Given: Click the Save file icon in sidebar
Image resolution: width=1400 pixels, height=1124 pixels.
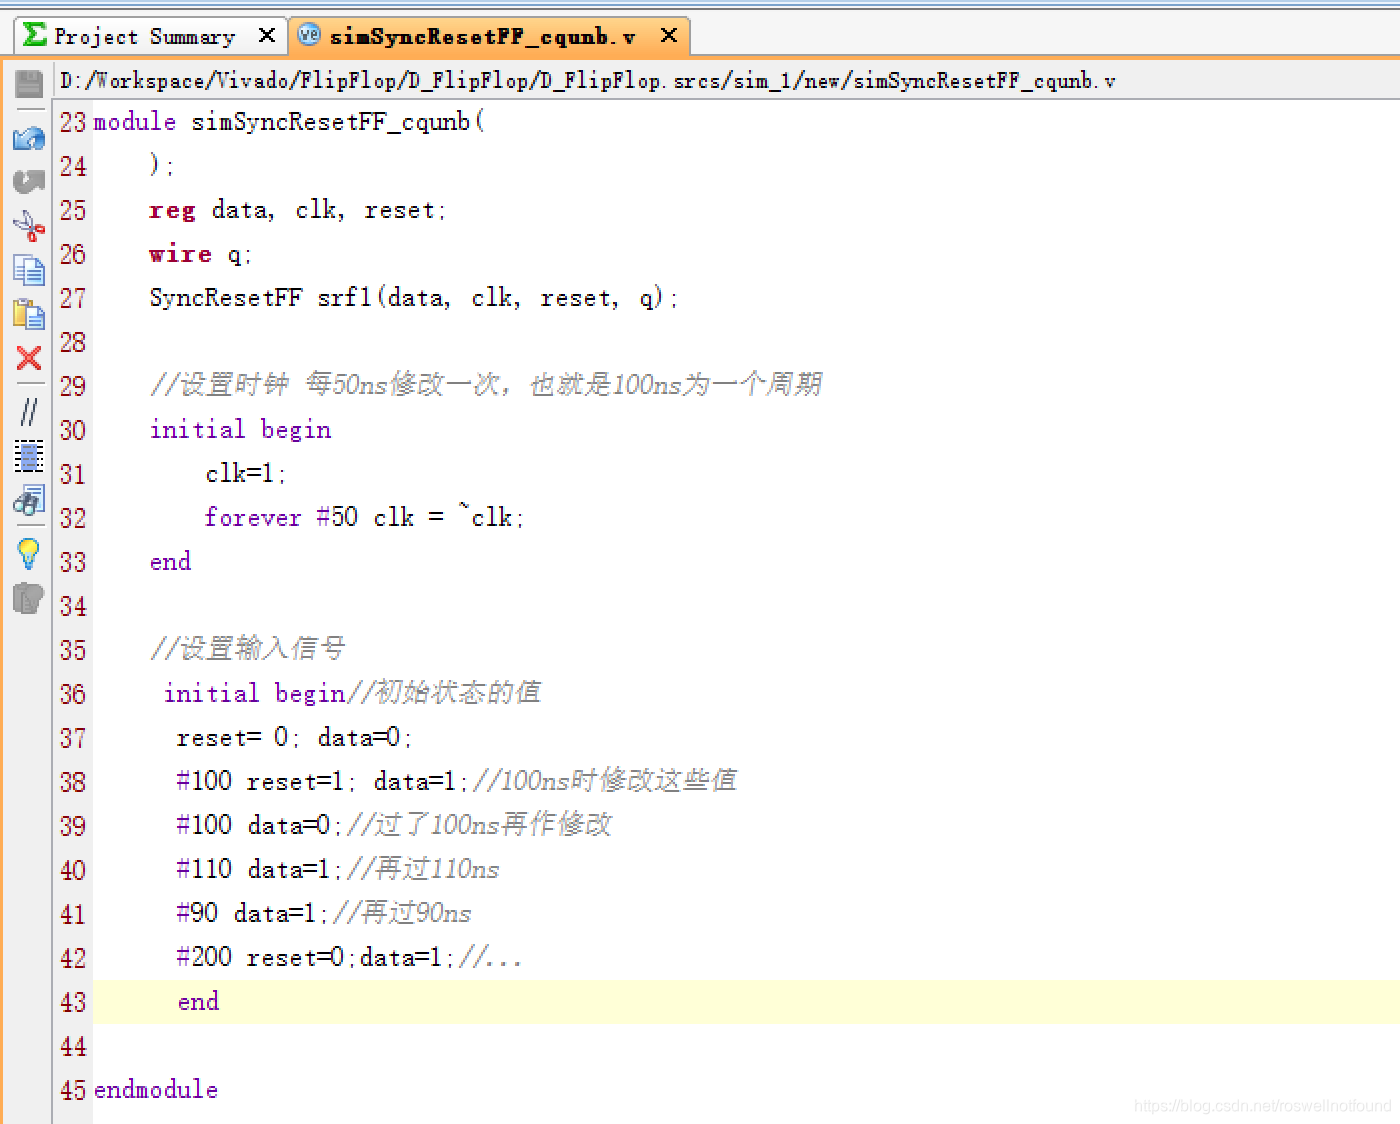Looking at the screenshot, I should pyautogui.click(x=29, y=83).
